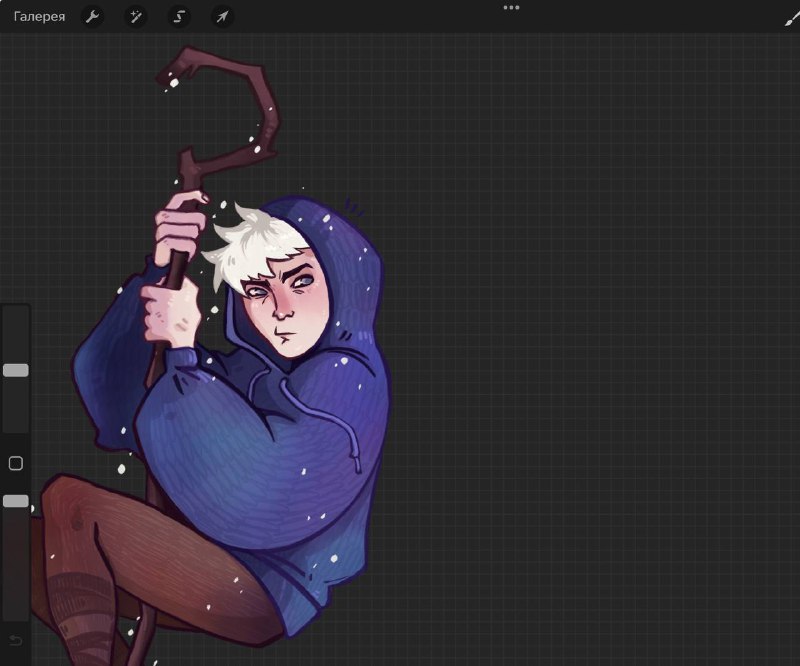
Task: Open the Галерея gallery view
Action: coord(39,16)
